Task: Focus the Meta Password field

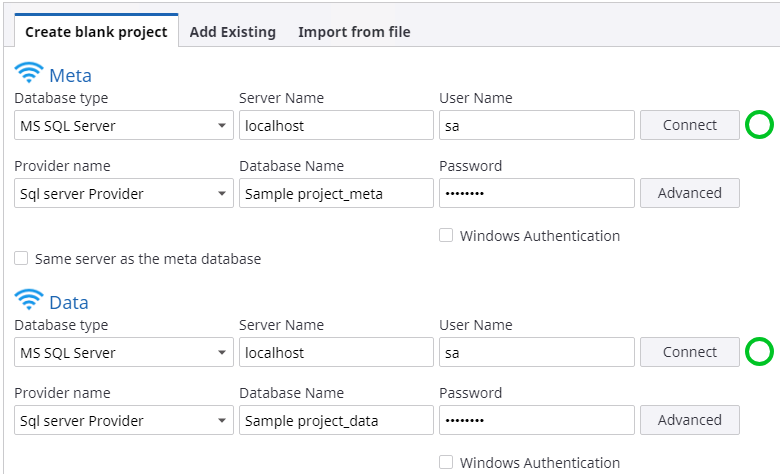Action: pyautogui.click(x=537, y=193)
